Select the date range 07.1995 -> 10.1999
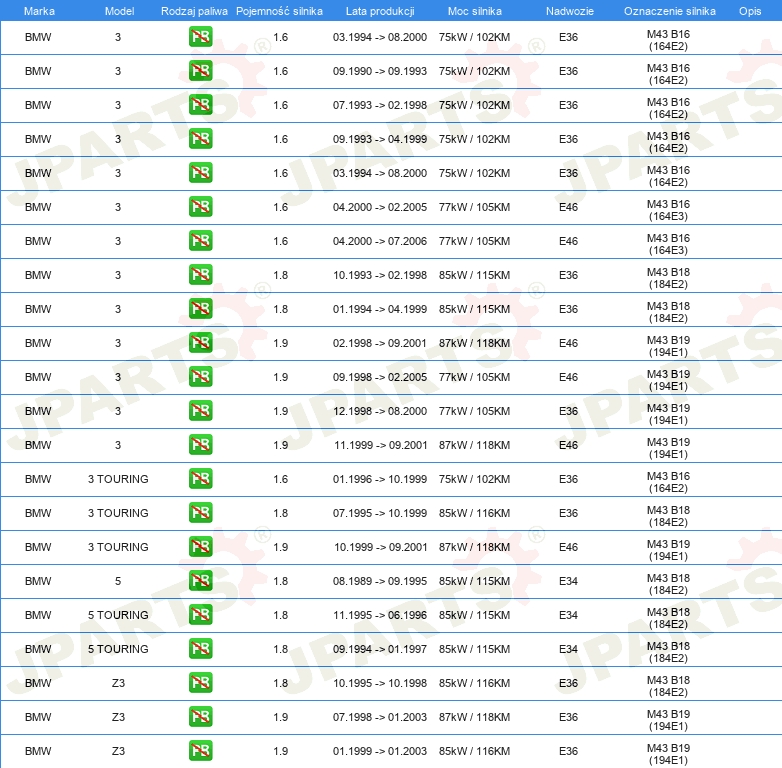 380,513
